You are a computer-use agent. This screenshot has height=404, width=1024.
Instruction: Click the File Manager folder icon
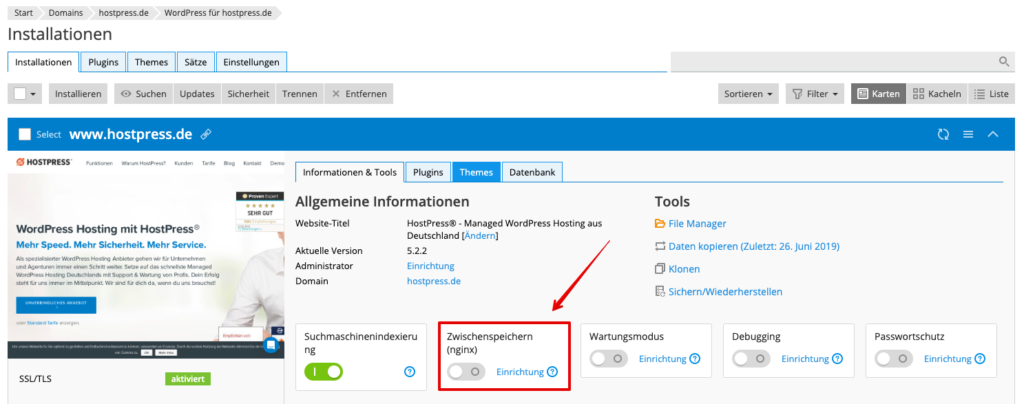660,224
